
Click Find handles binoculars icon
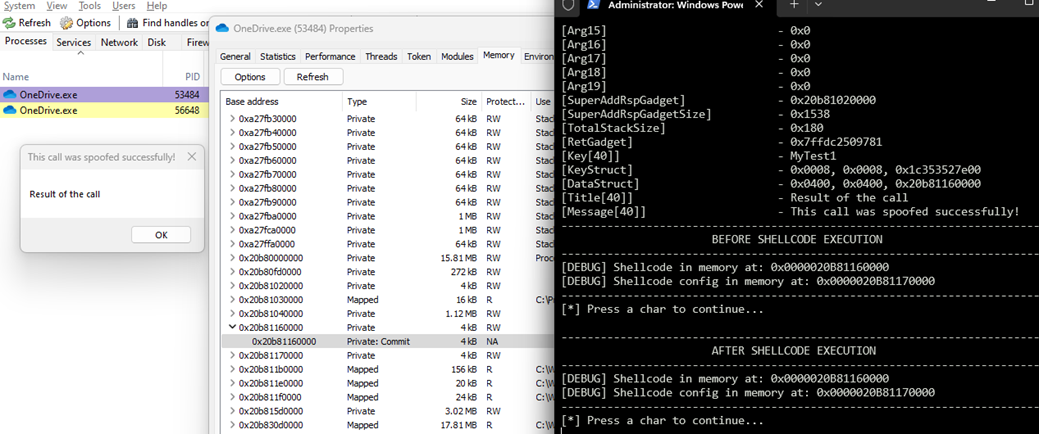pyautogui.click(x=132, y=23)
